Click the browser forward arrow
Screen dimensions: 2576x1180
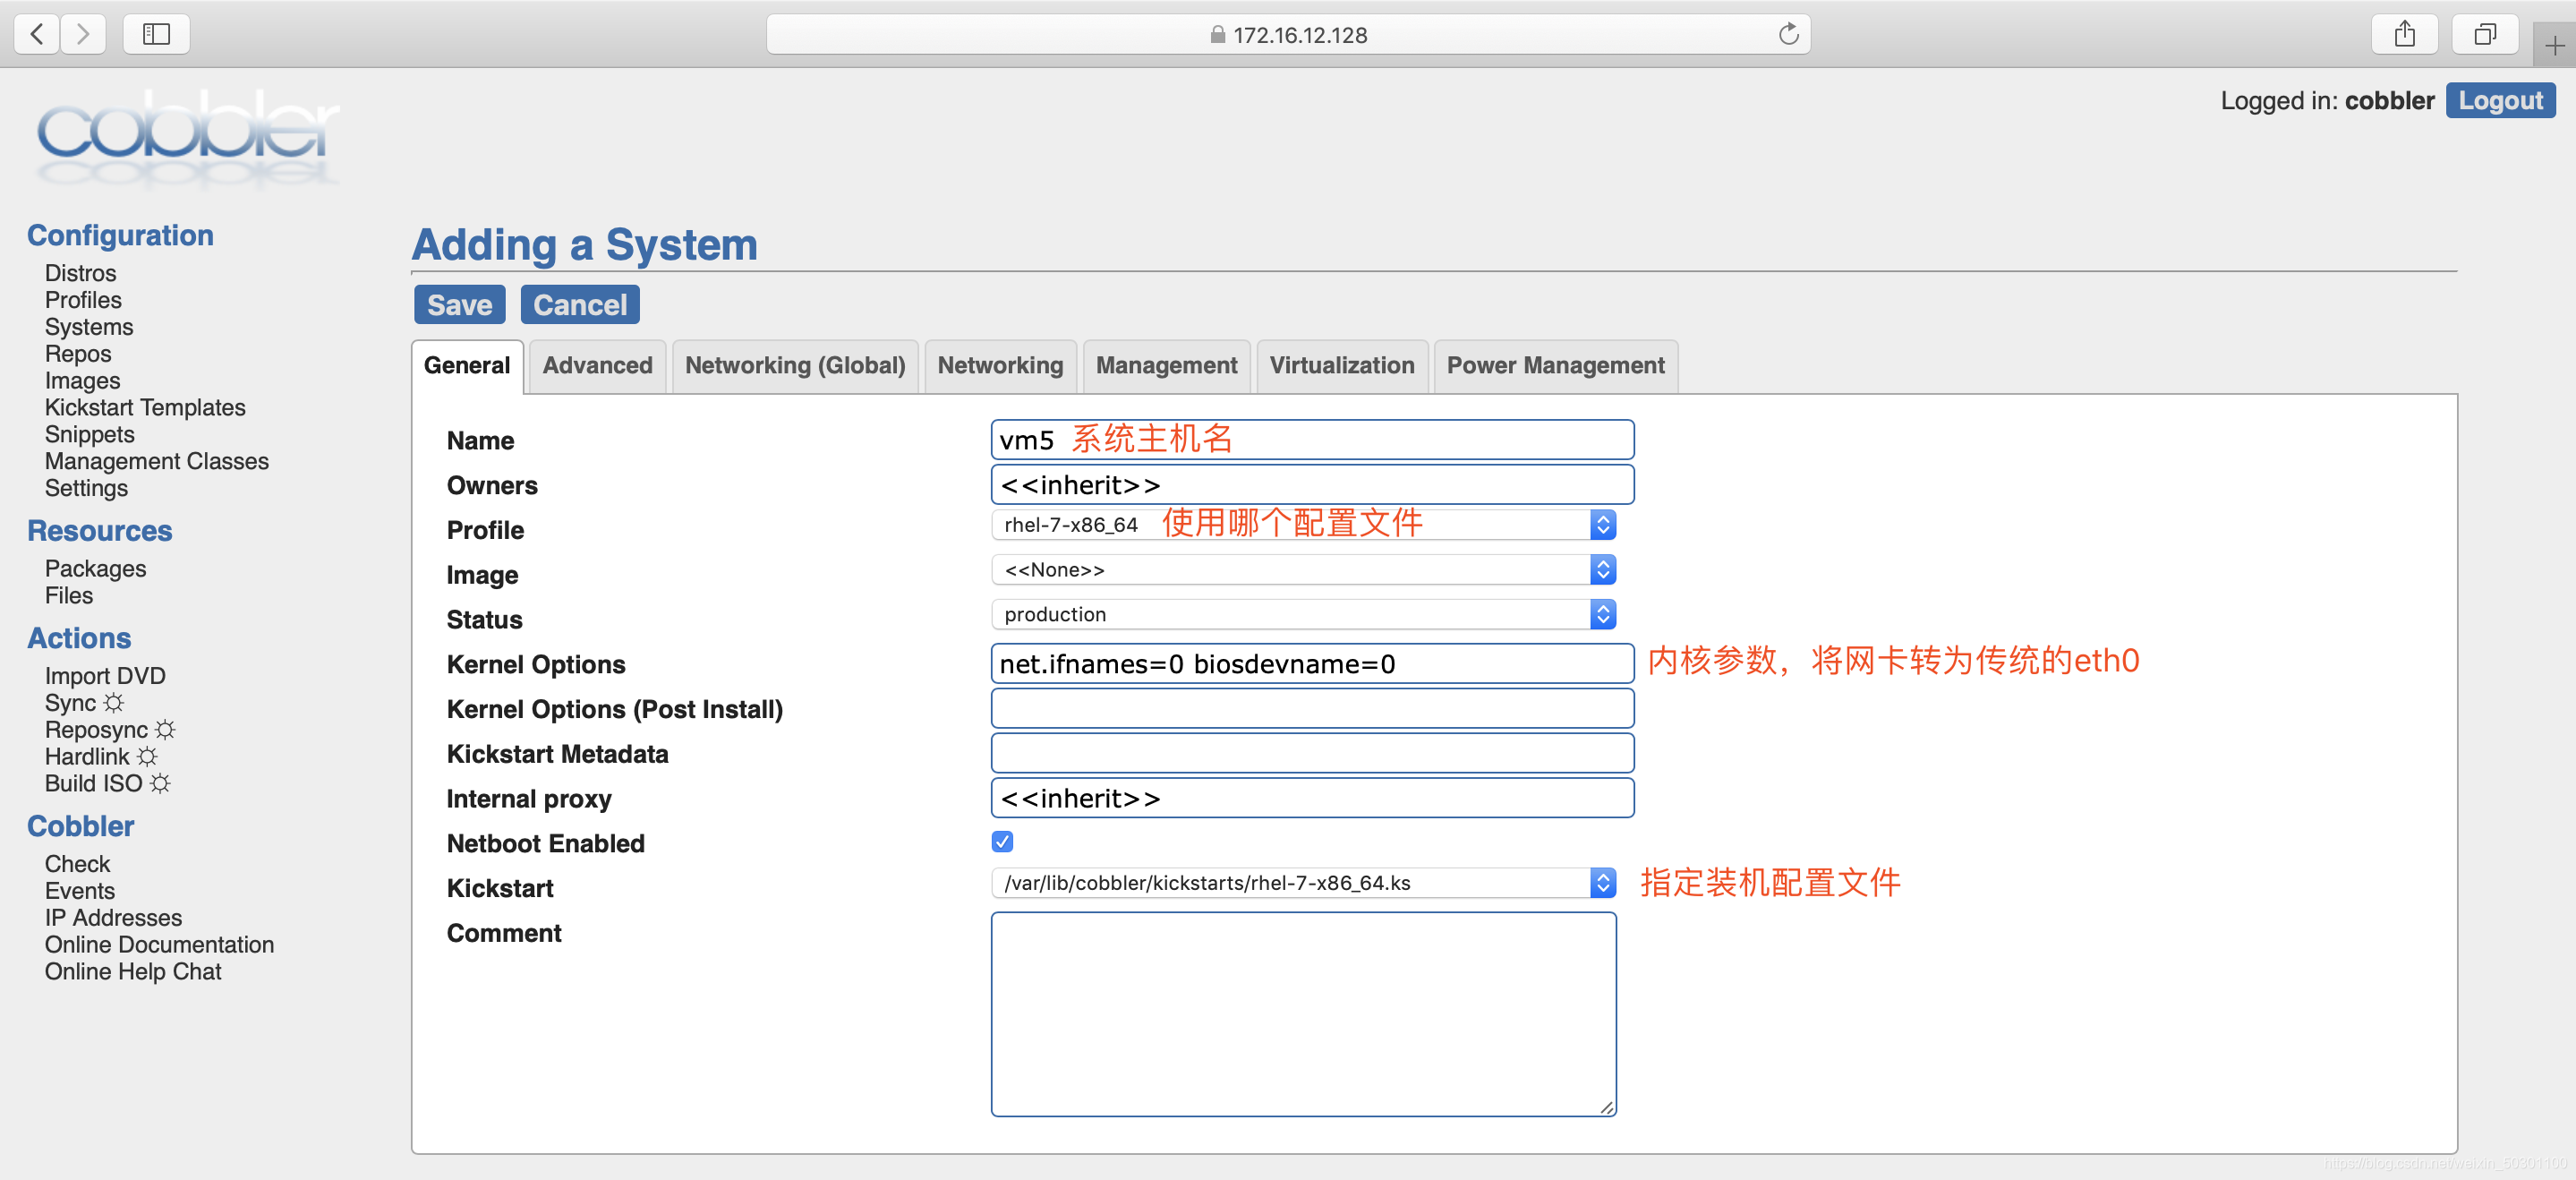(x=83, y=34)
